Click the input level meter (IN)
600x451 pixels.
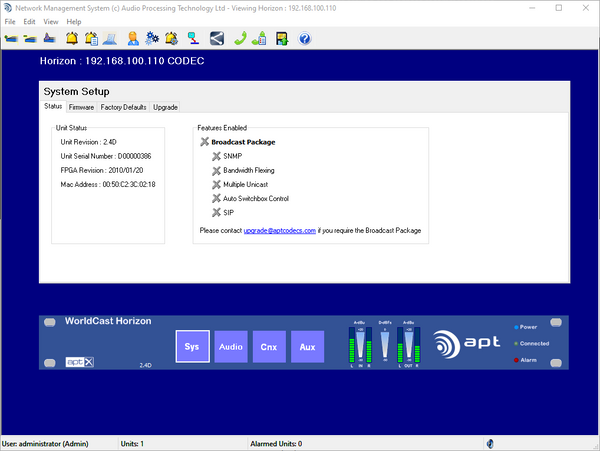click(x=360, y=345)
